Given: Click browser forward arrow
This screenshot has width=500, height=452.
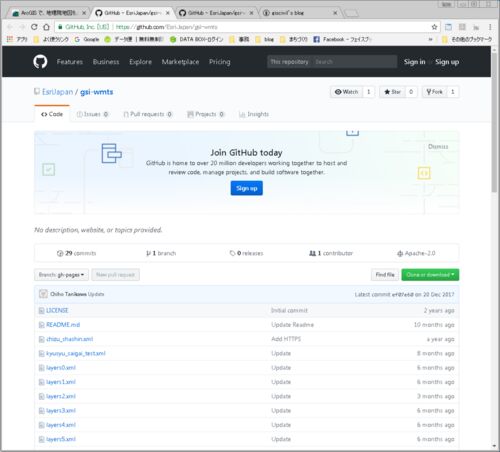Looking at the screenshot, I should click(22, 27).
